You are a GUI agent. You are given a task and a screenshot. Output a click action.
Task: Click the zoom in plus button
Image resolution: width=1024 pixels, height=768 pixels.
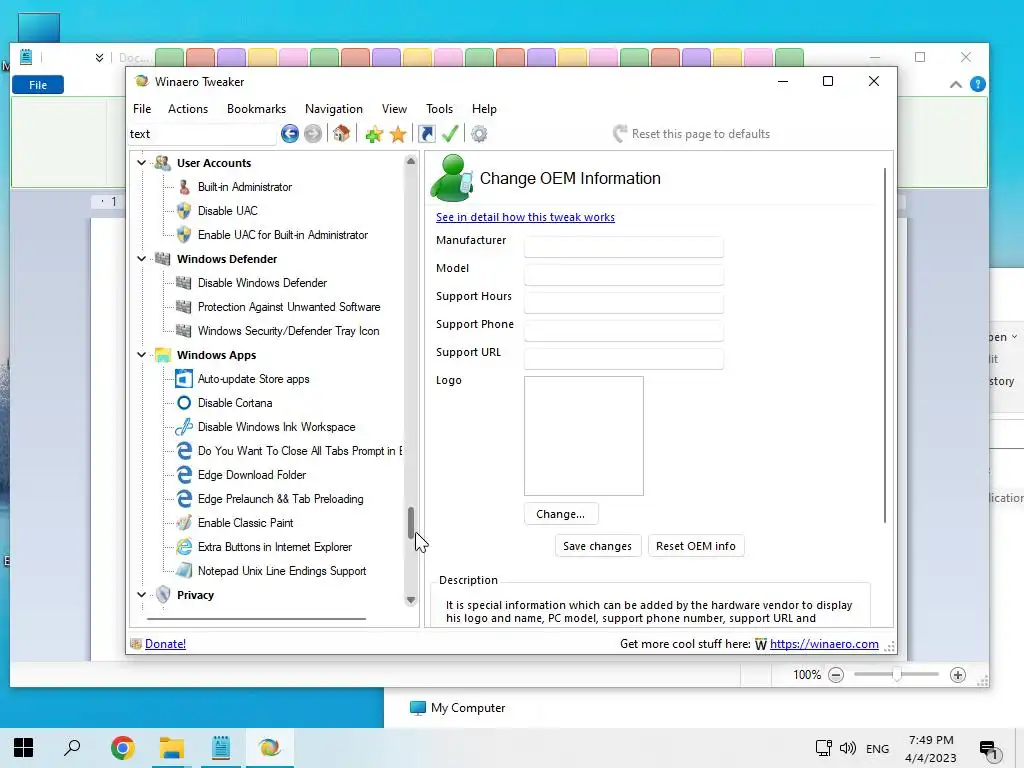click(957, 675)
